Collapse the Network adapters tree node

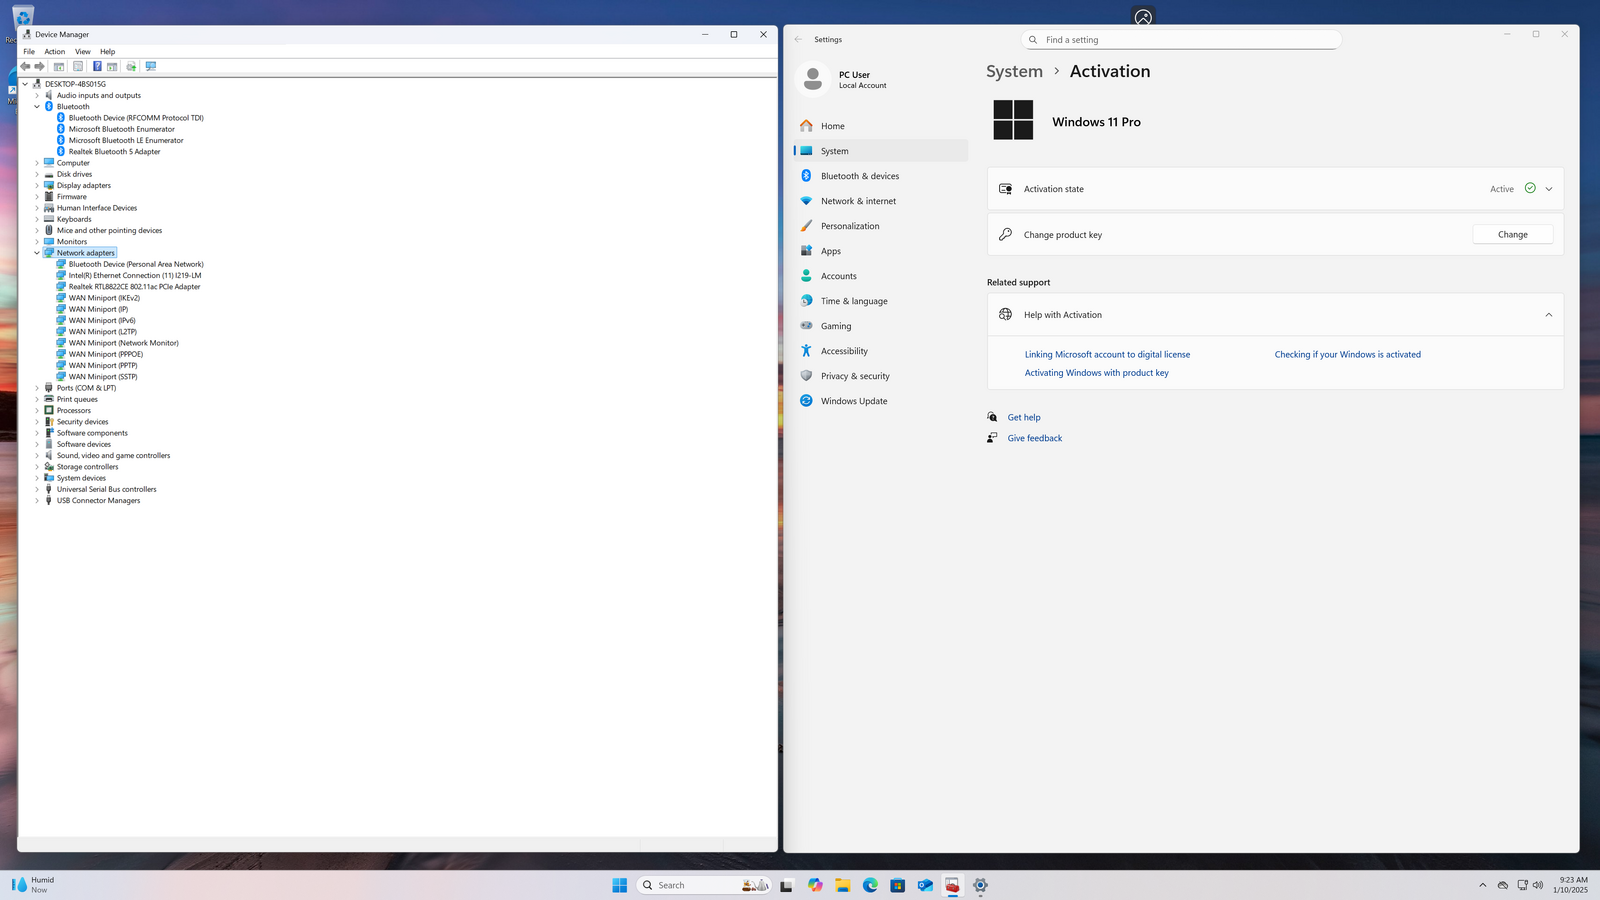(x=37, y=253)
